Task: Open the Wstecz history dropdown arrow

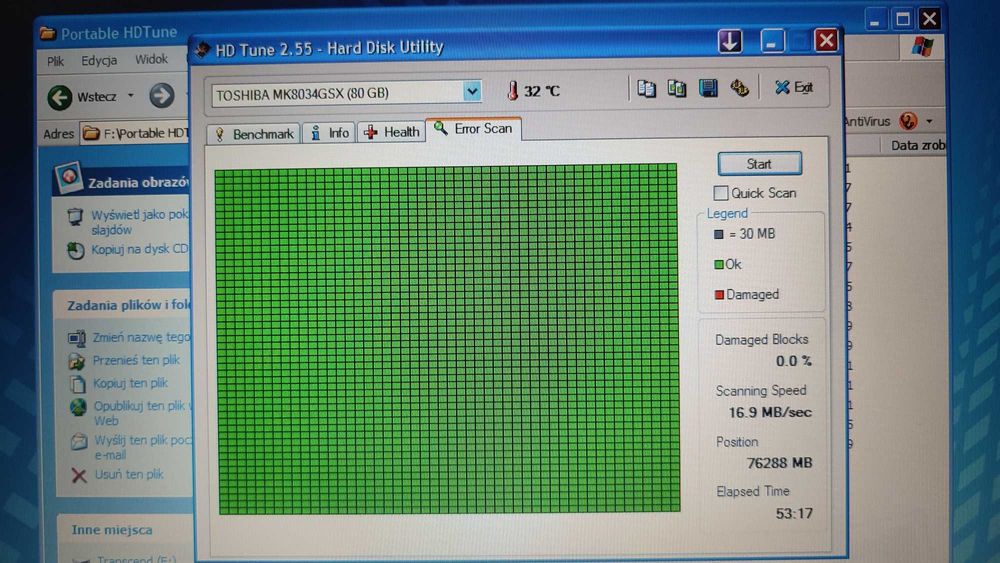Action: click(131, 96)
